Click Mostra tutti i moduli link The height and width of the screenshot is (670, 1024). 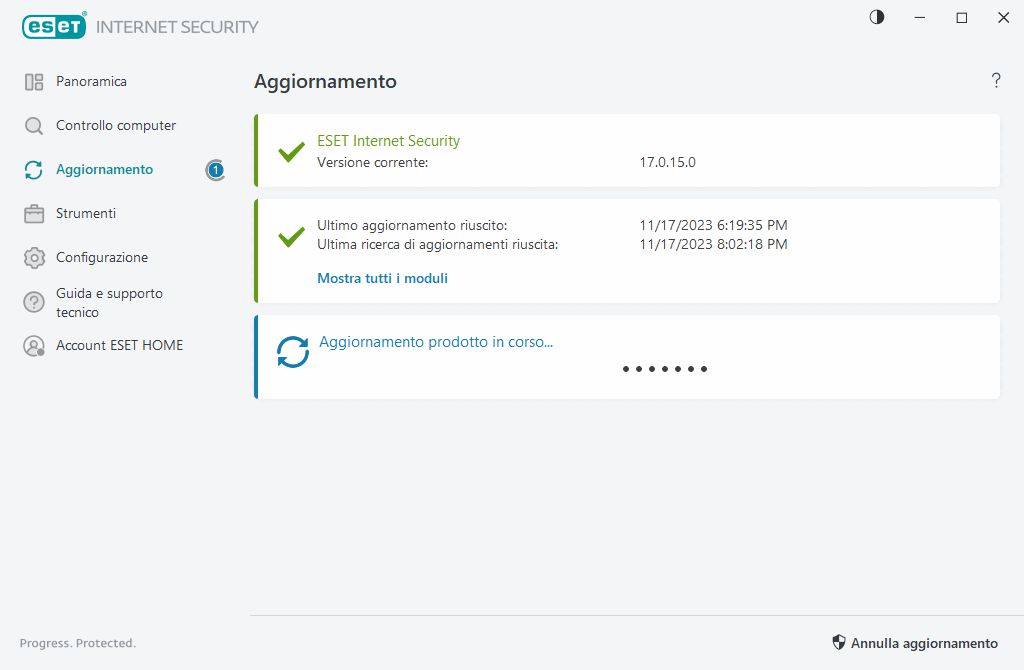click(x=382, y=278)
